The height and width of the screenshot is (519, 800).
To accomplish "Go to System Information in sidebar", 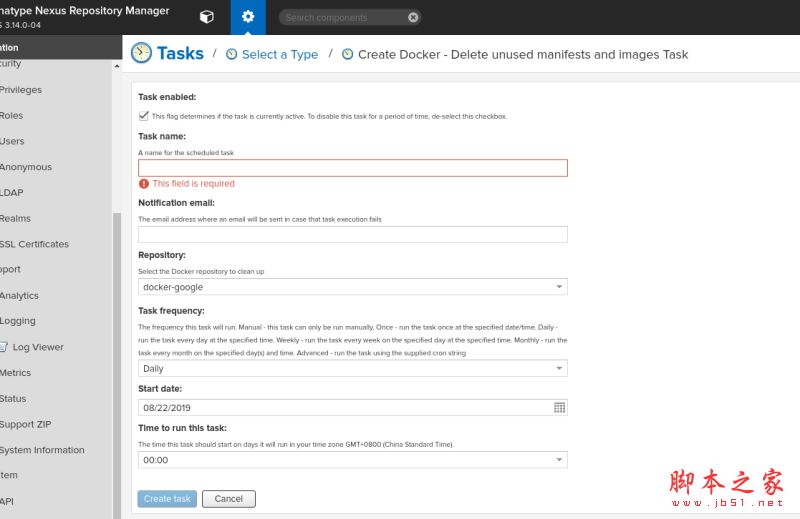I will [42, 450].
